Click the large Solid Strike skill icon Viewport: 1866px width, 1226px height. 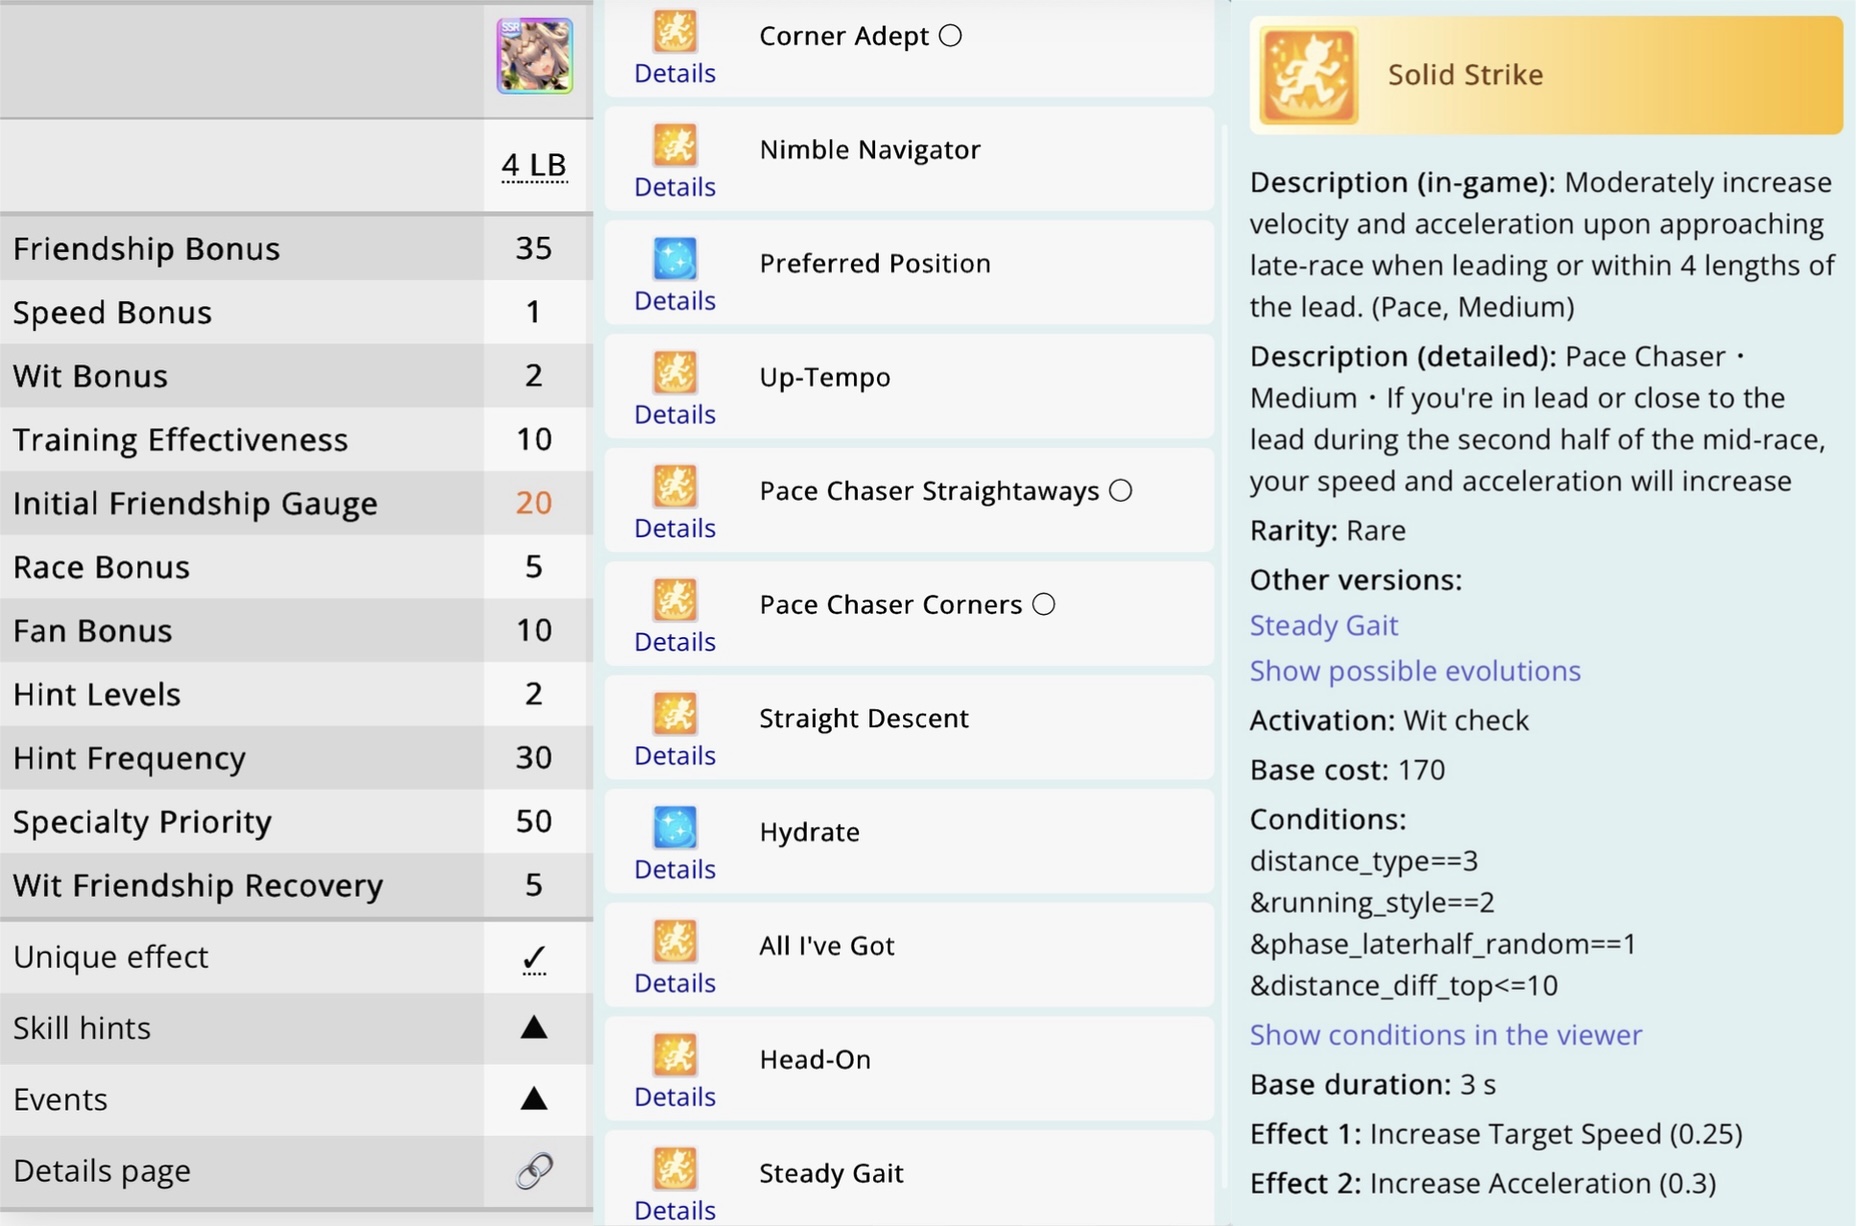click(x=1308, y=75)
